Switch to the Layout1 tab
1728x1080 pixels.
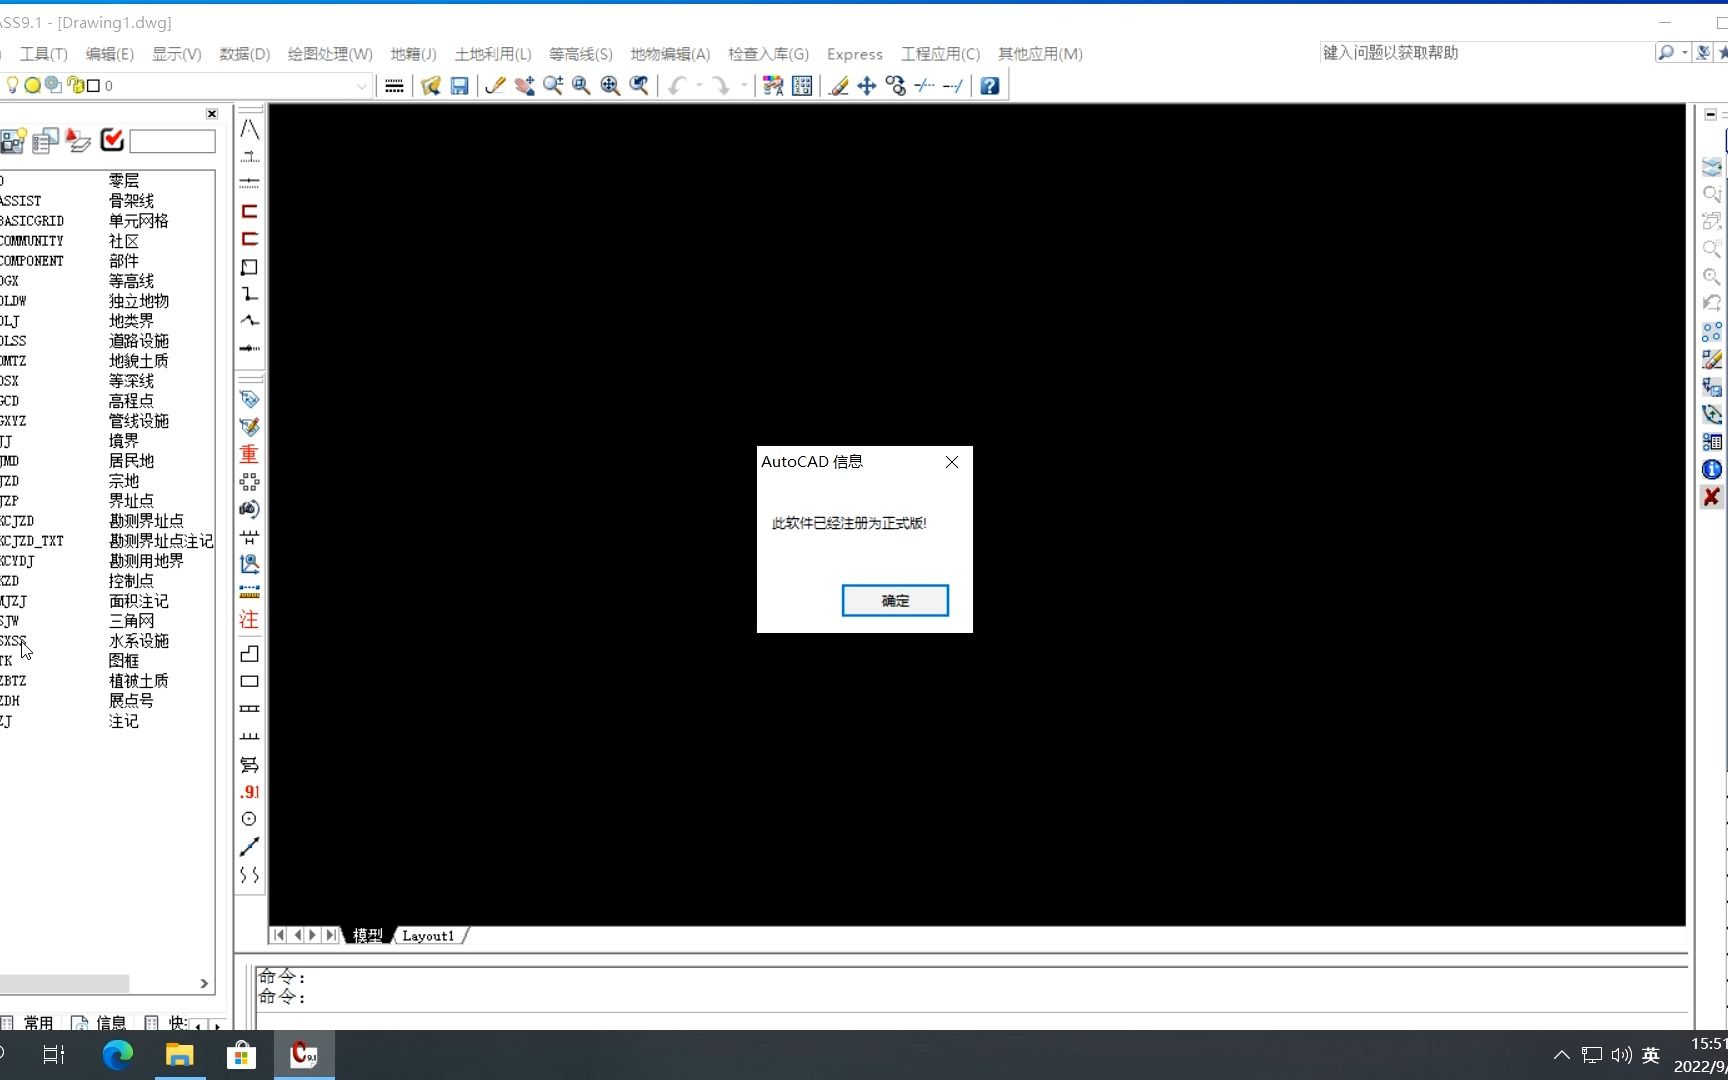[x=428, y=935]
